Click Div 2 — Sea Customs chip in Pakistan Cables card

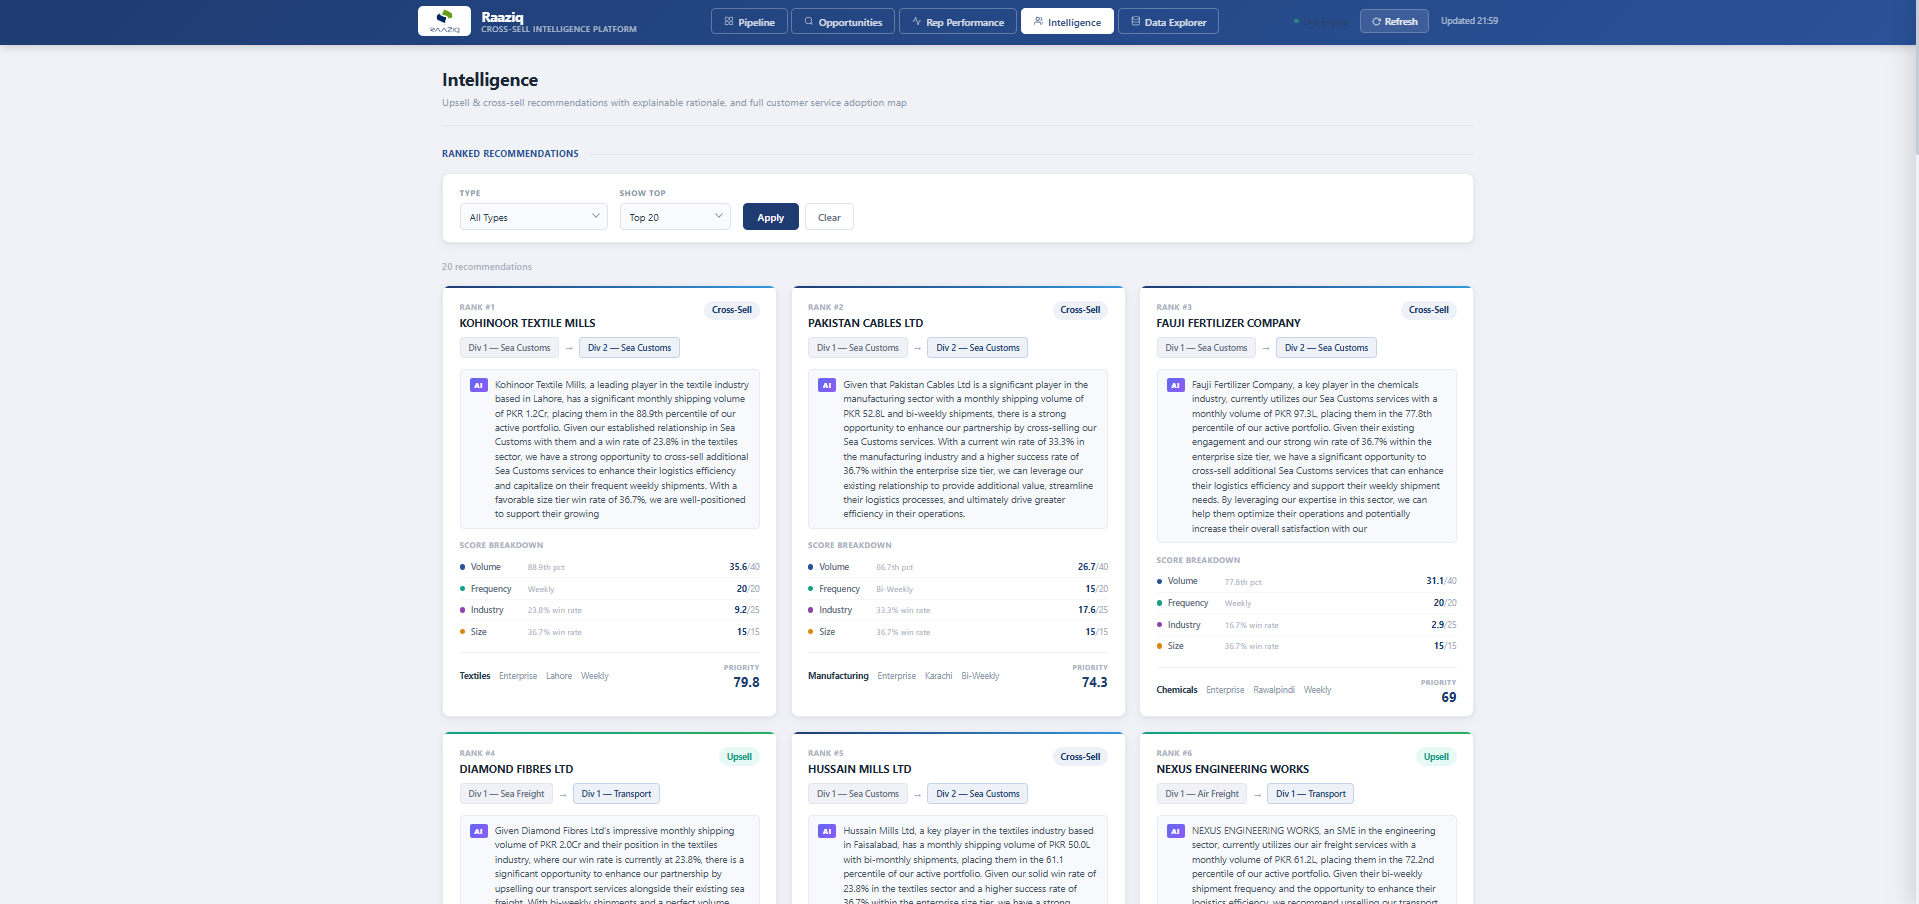pyautogui.click(x=978, y=348)
